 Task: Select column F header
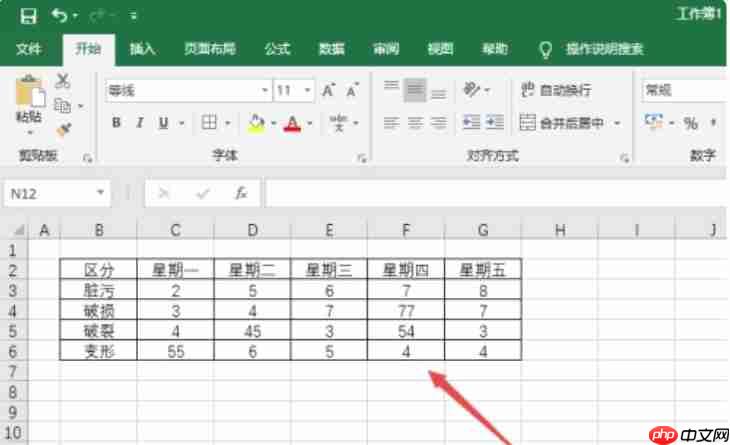406,230
